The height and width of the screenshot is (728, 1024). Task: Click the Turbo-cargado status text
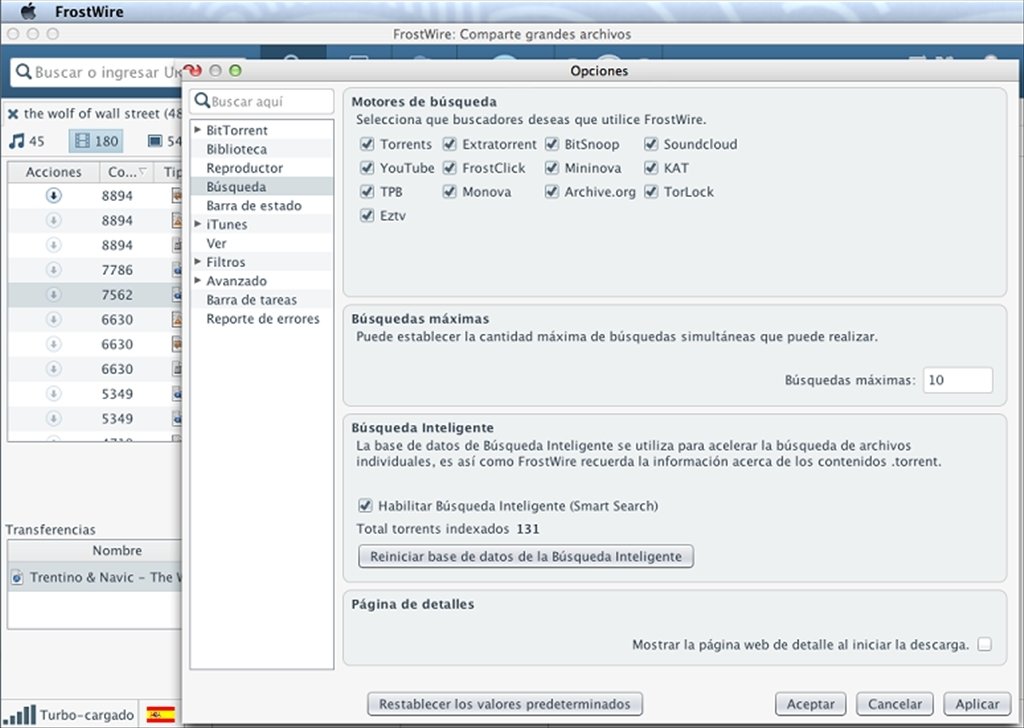point(87,715)
